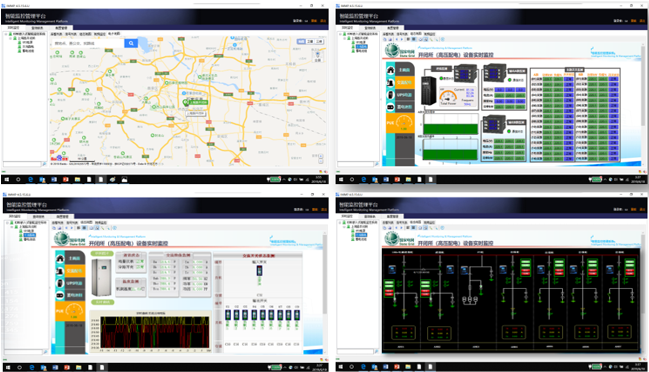Collapse the second-level tree node in the top-right window
Screen dimensions: 649x372
[344, 38]
